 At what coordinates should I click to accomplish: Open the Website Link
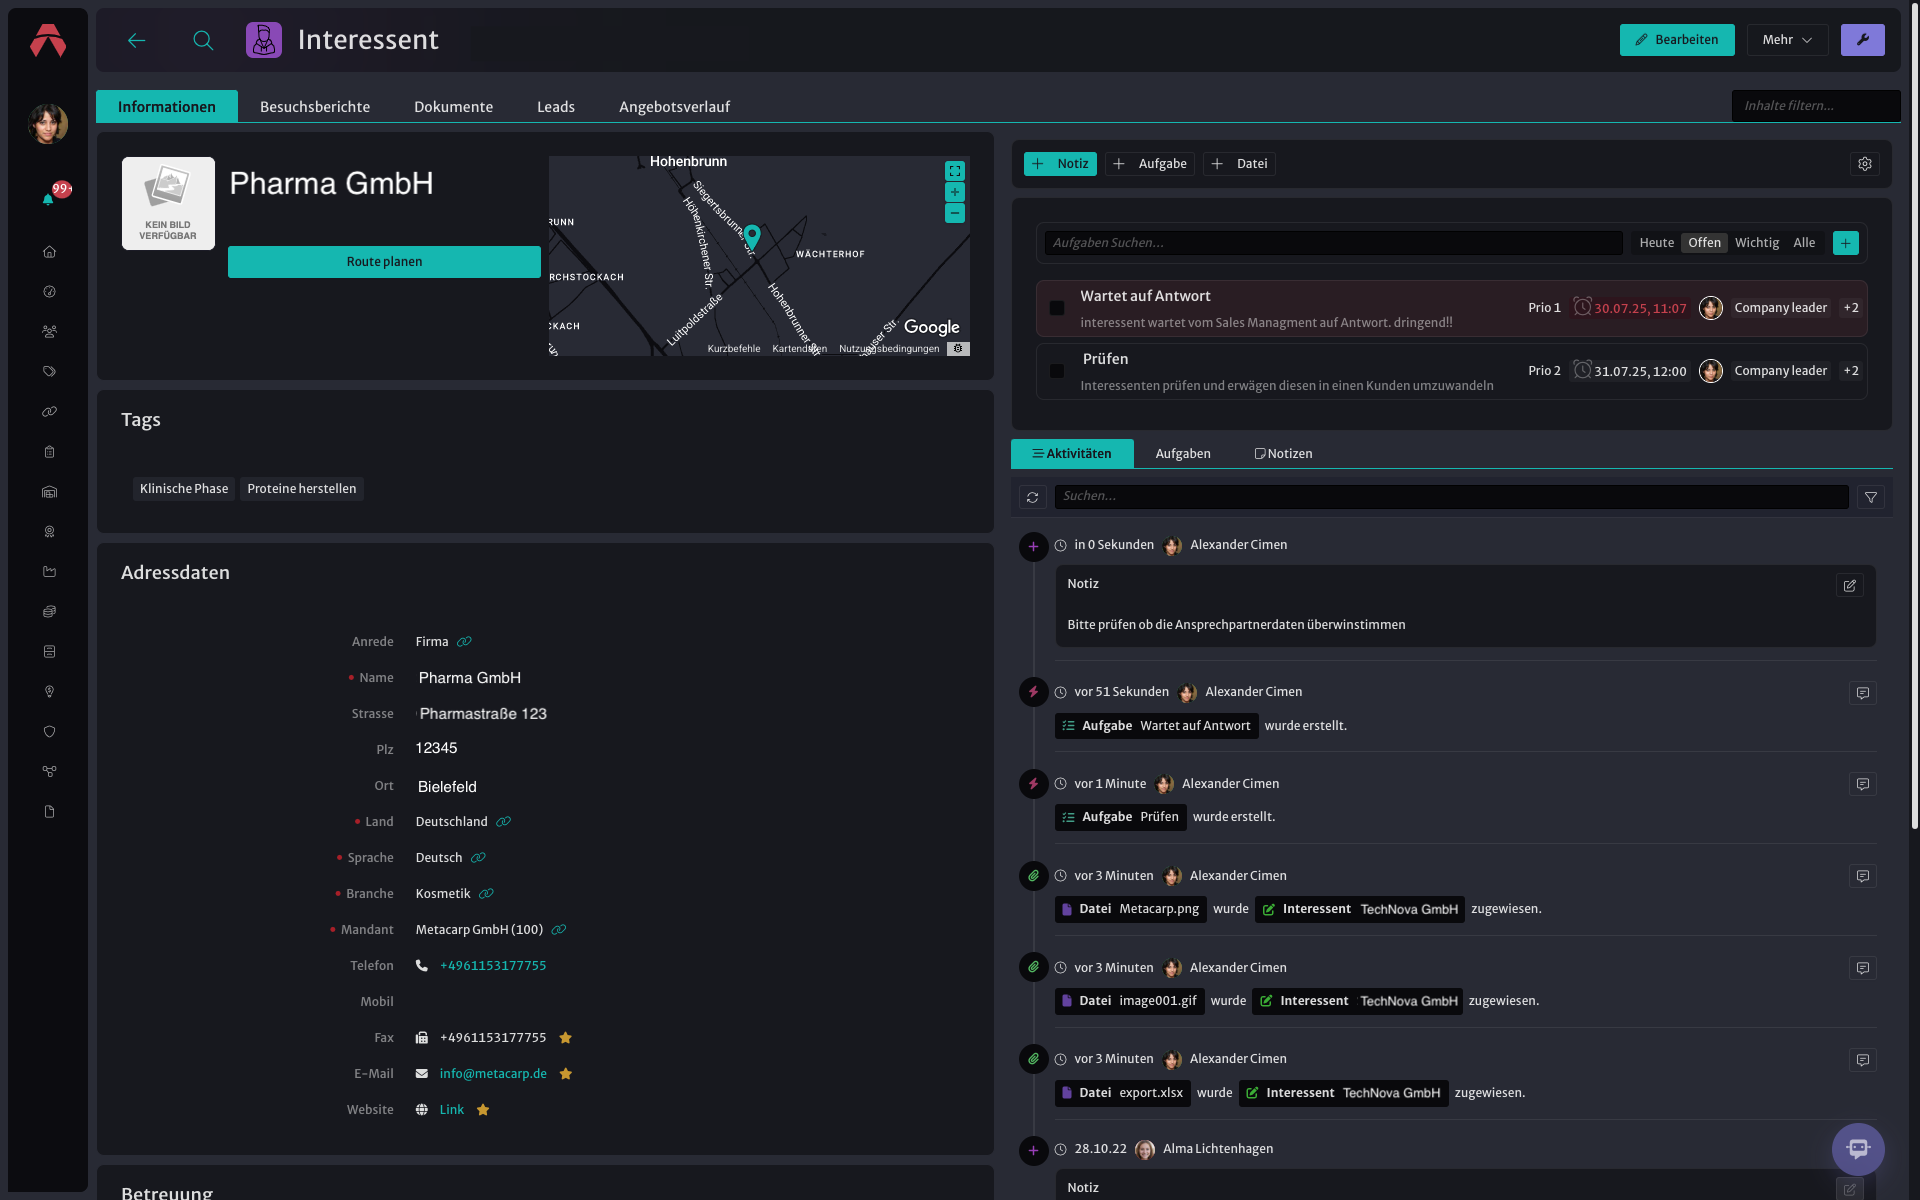[x=452, y=1110]
